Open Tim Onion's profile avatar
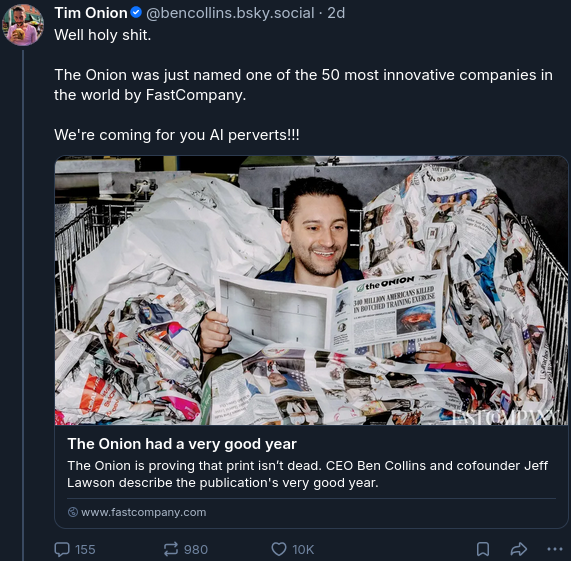 coord(23,25)
